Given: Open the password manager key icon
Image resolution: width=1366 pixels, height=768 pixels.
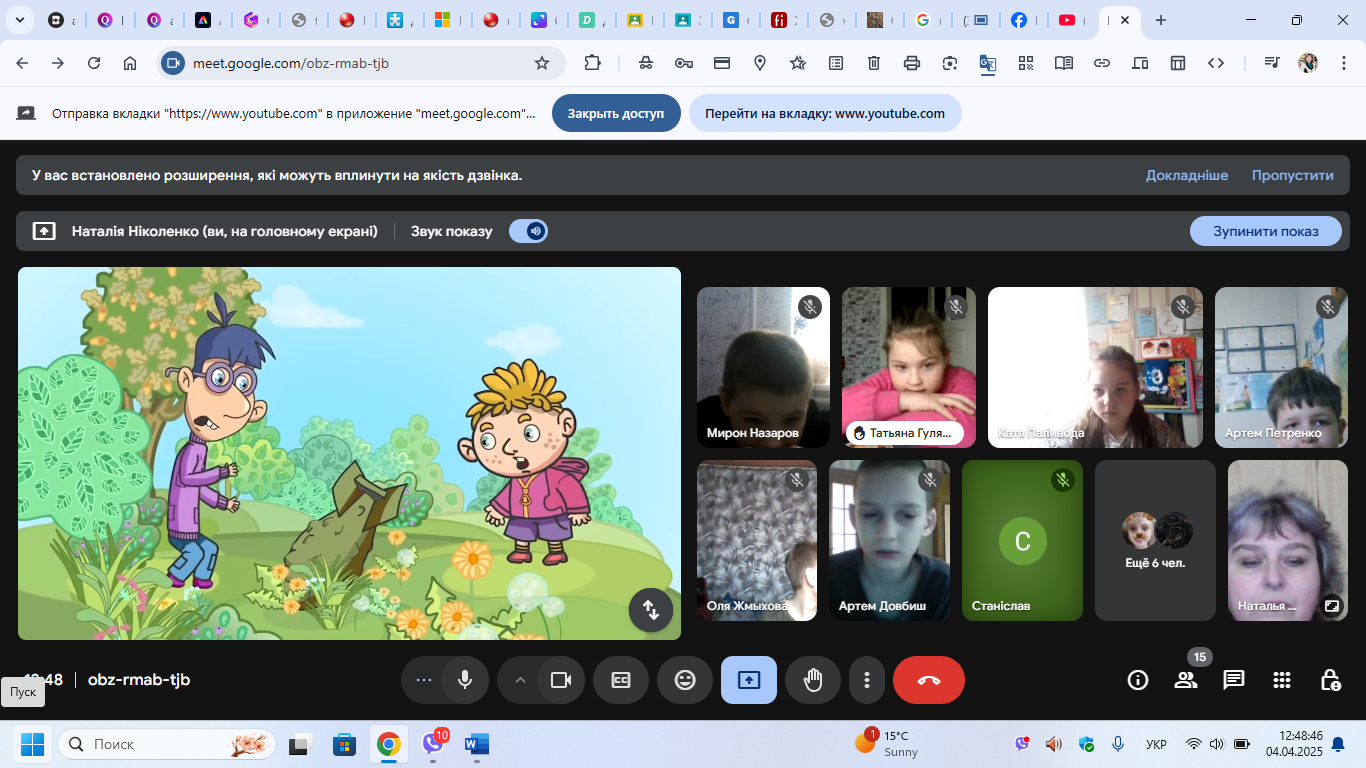Looking at the screenshot, I should click(x=684, y=63).
